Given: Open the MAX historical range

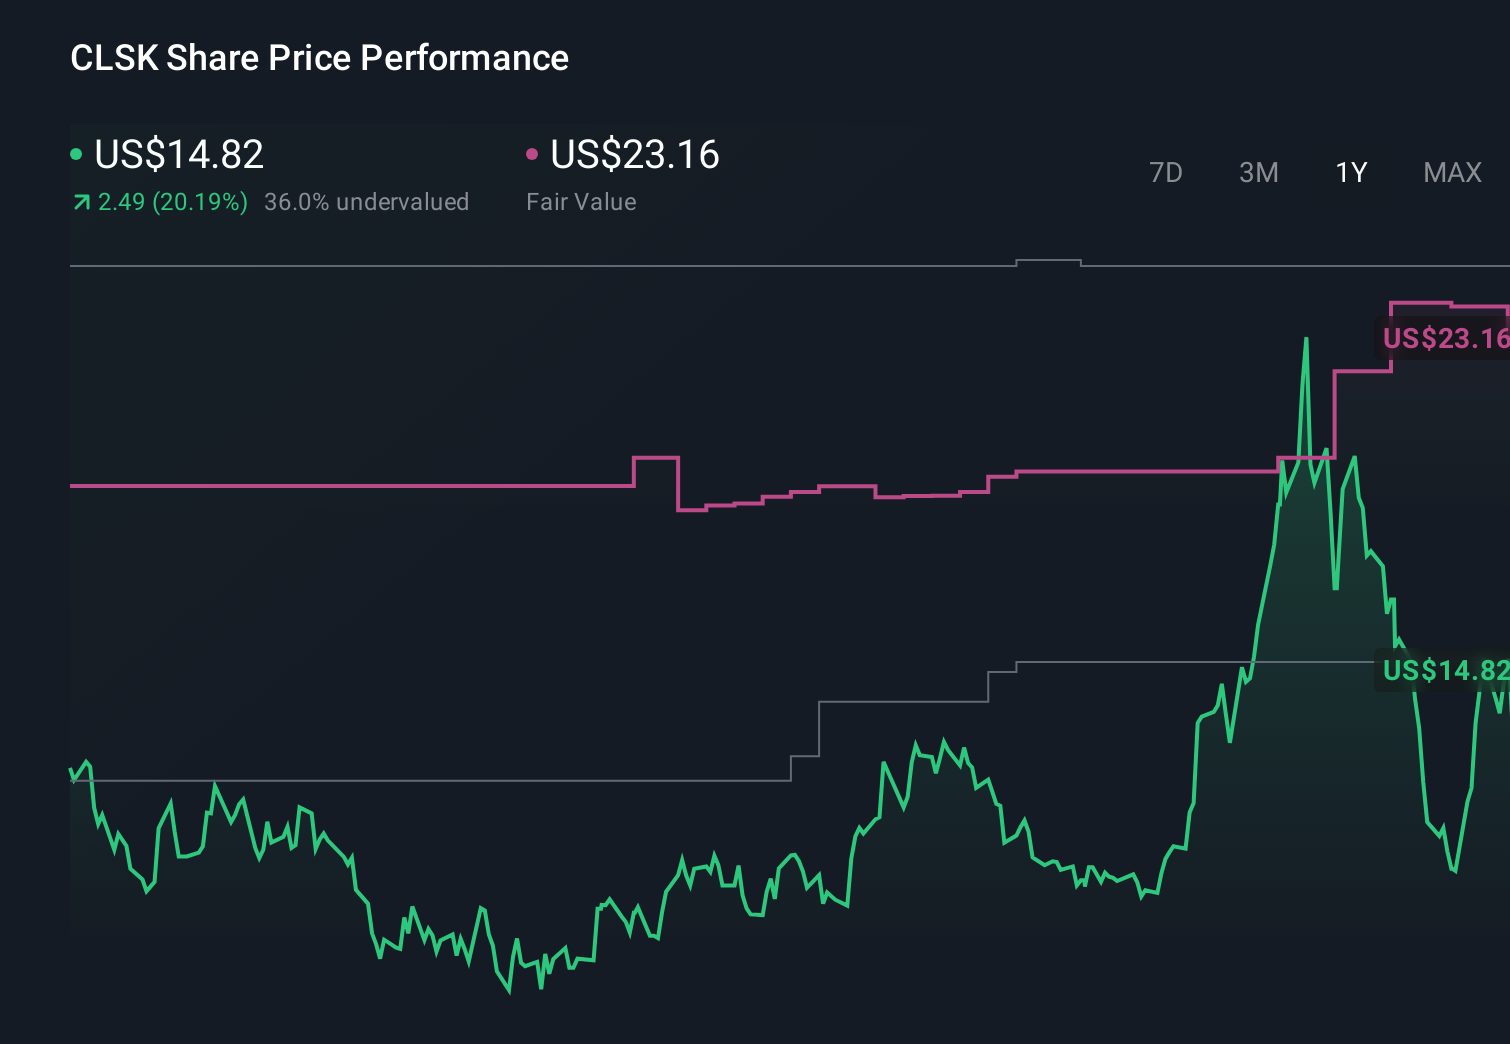Looking at the screenshot, I should 1451,172.
